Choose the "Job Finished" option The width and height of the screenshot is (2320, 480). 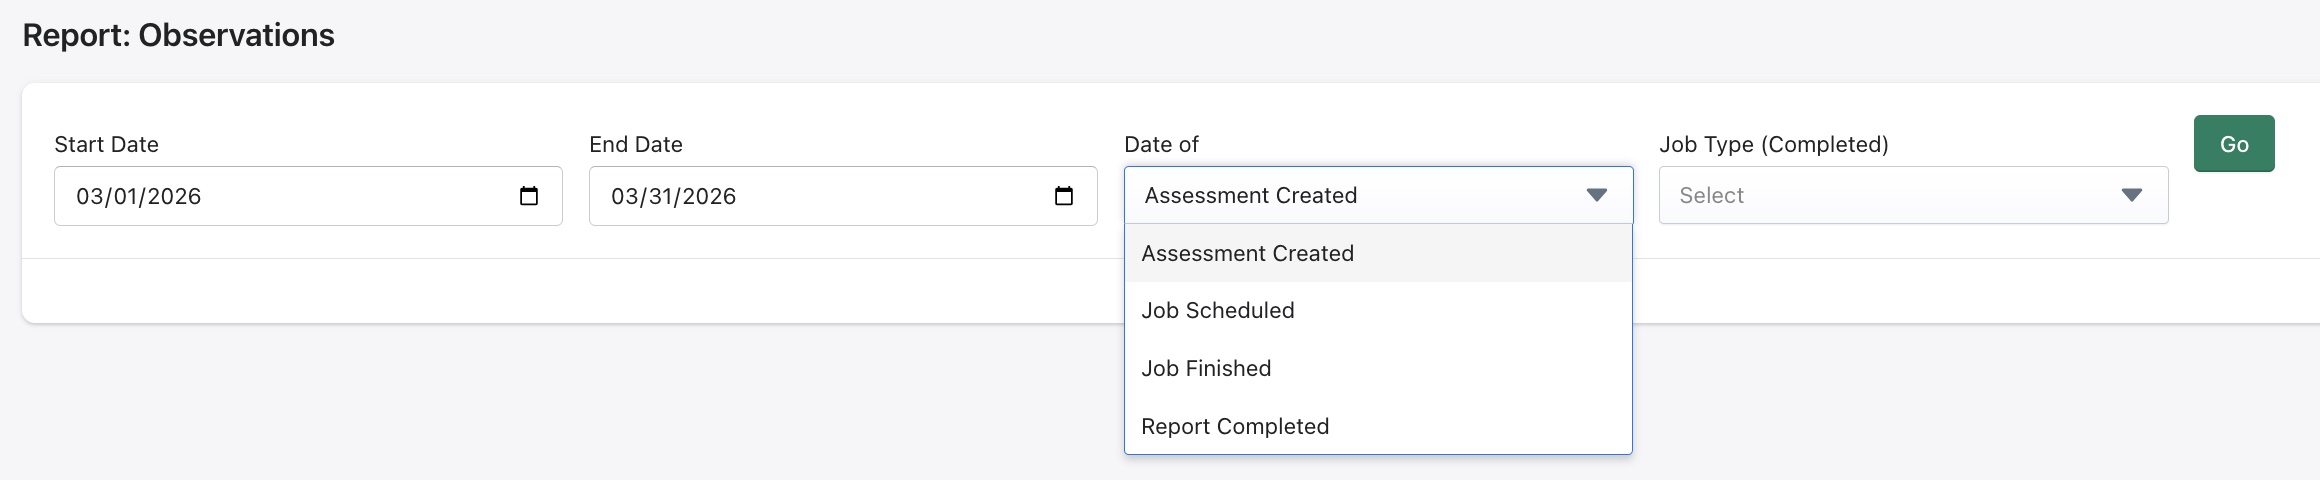click(1206, 369)
